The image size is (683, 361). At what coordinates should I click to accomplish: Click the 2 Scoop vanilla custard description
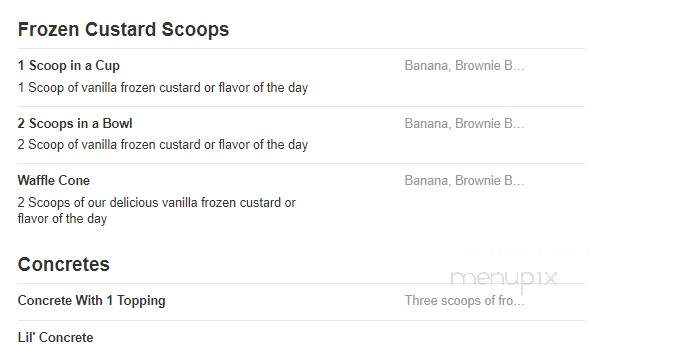pyautogui.click(x=163, y=145)
